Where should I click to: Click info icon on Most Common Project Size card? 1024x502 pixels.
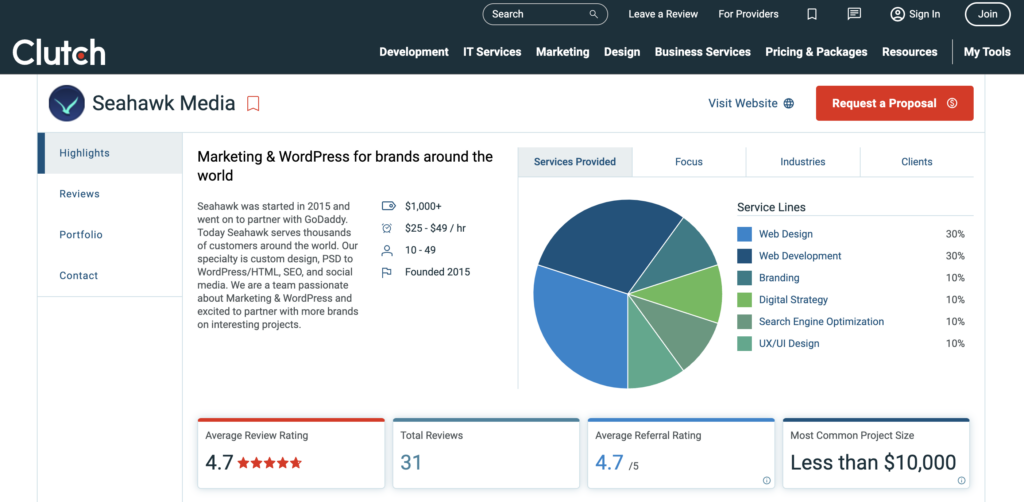point(961,480)
